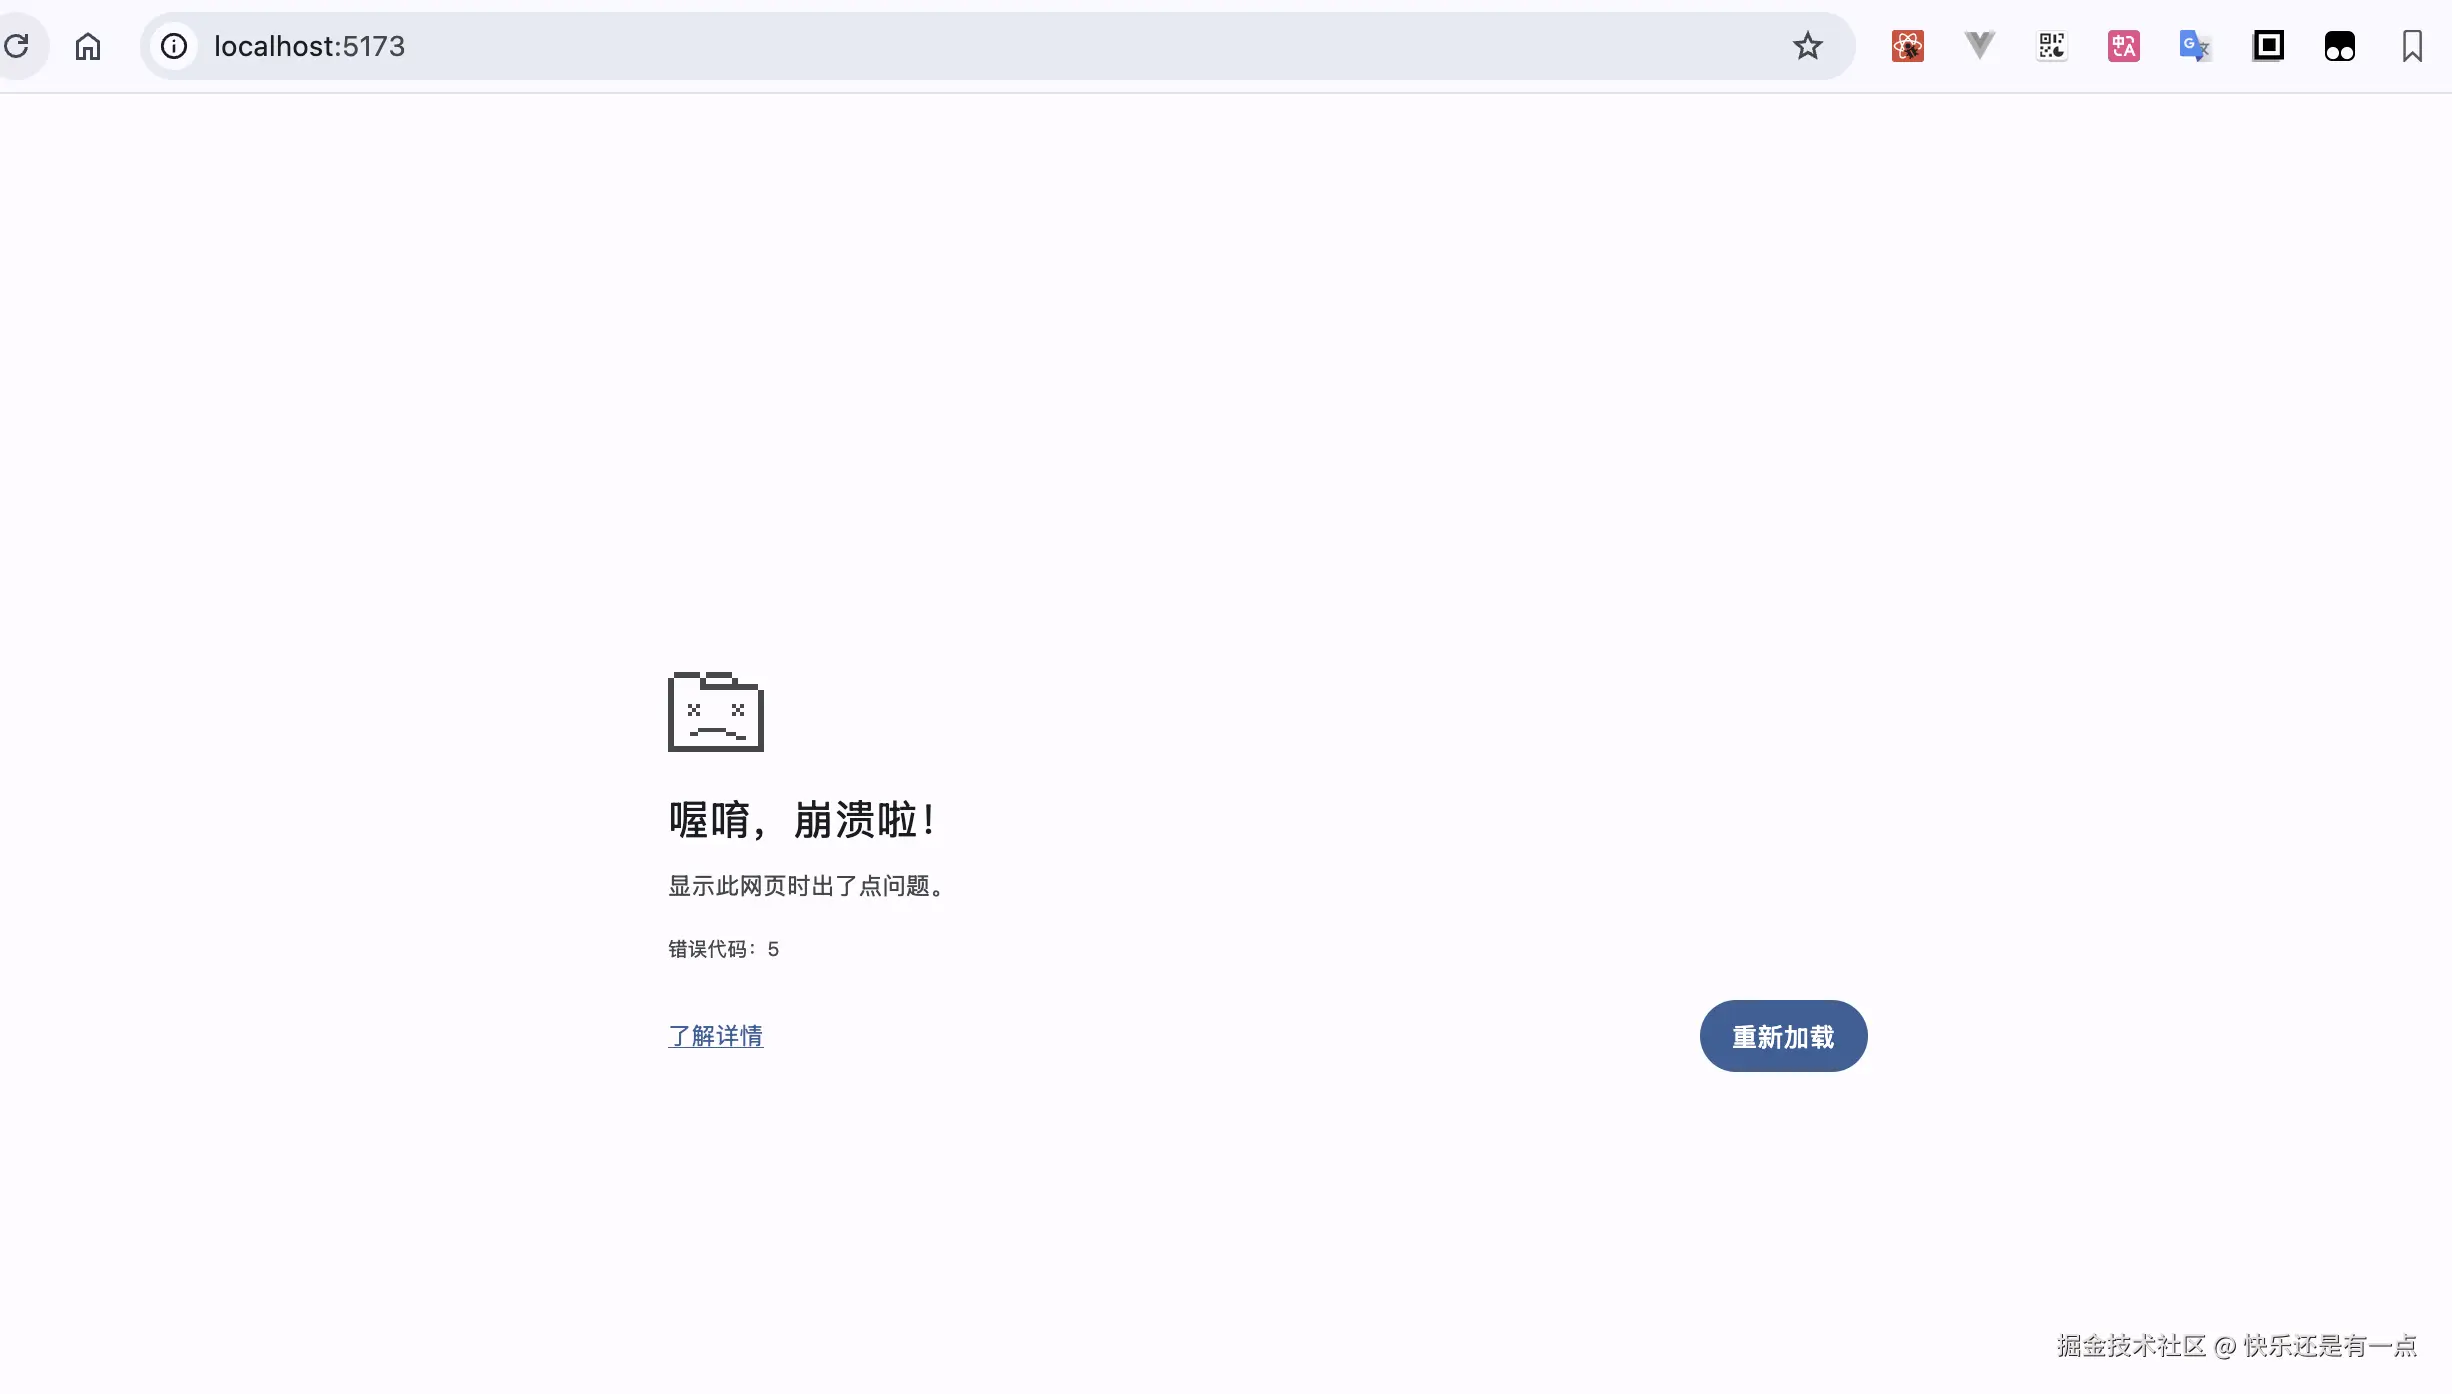
Task: Click the 错误代码：5 text
Action: [723, 948]
